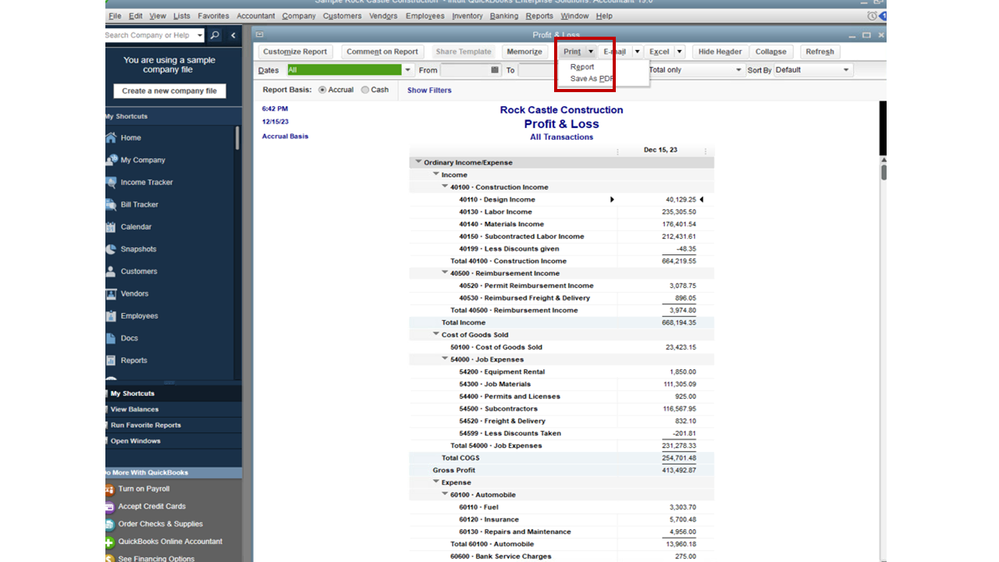Click the search magnifier icon

point(215,35)
